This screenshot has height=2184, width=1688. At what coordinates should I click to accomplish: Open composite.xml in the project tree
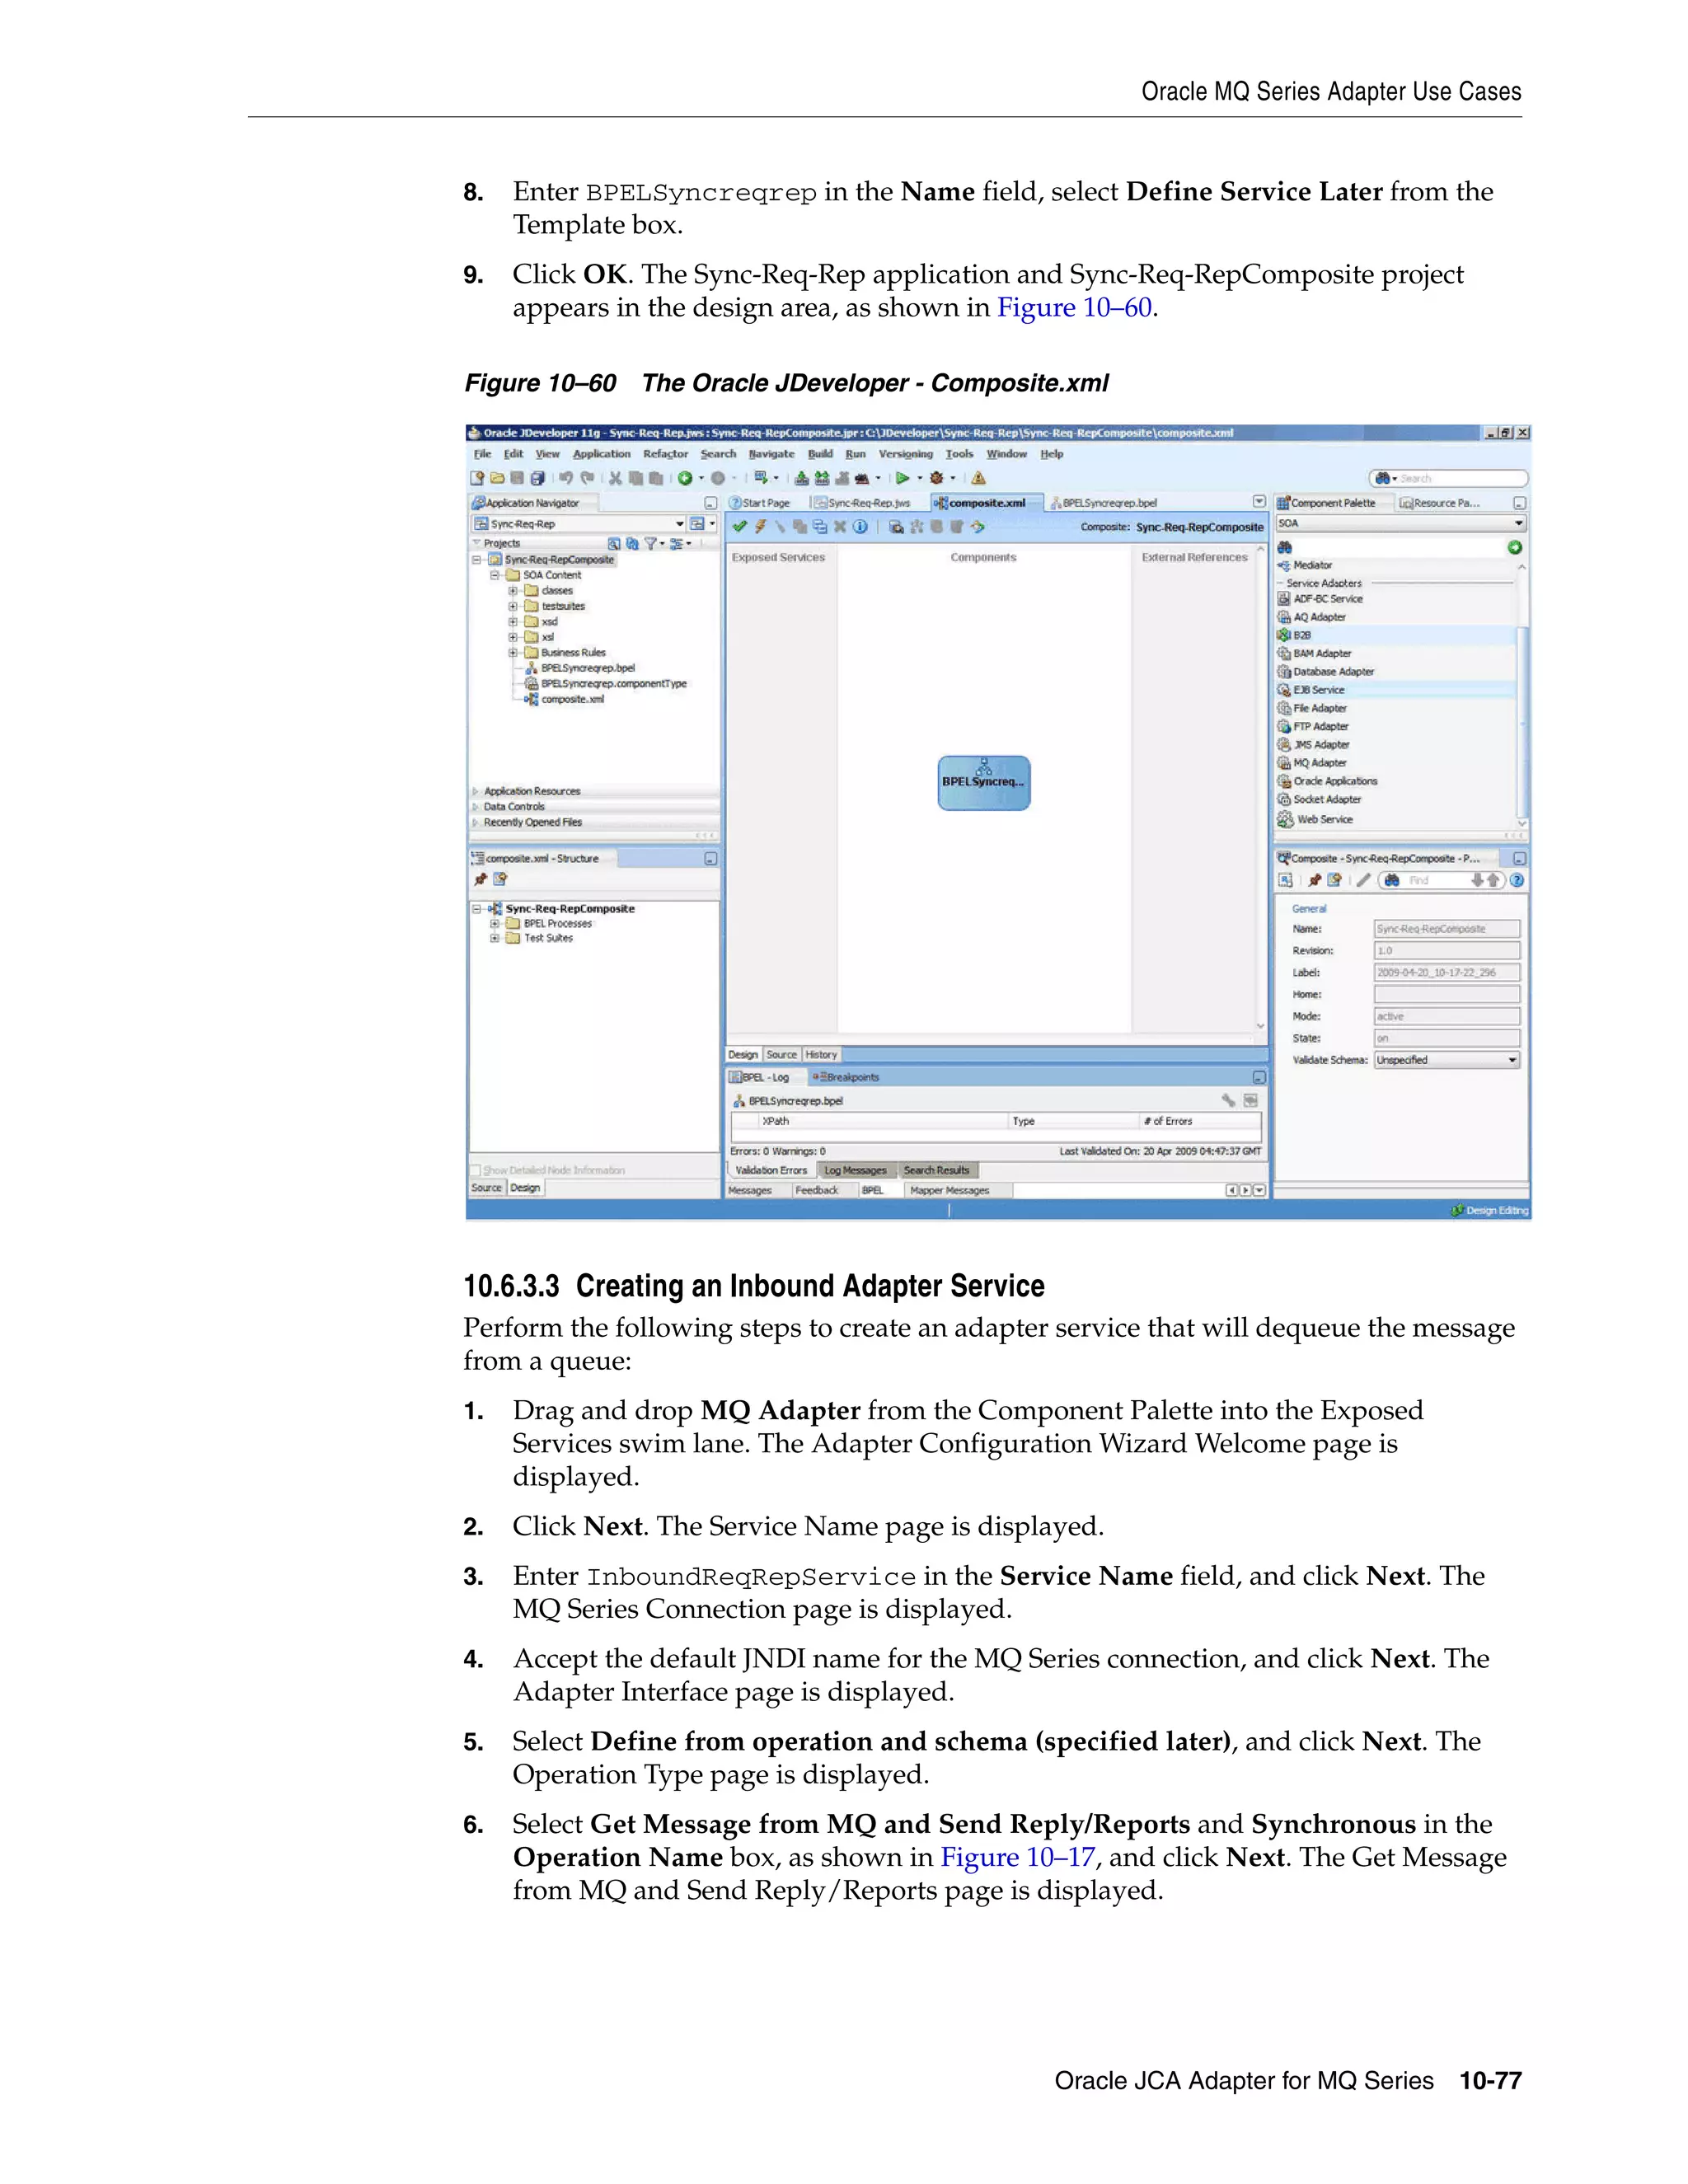[x=572, y=700]
